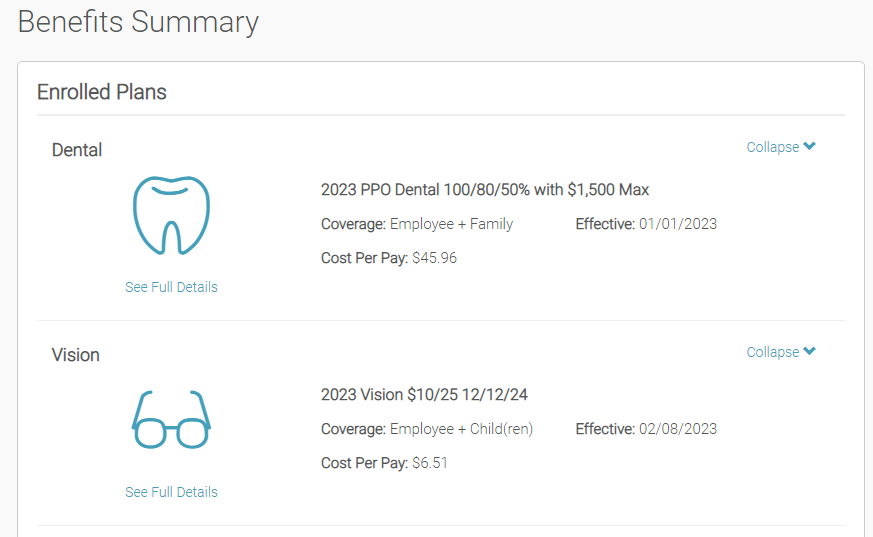Click Vision cost per pay $6.51
The height and width of the screenshot is (537, 873).
pyautogui.click(x=430, y=462)
